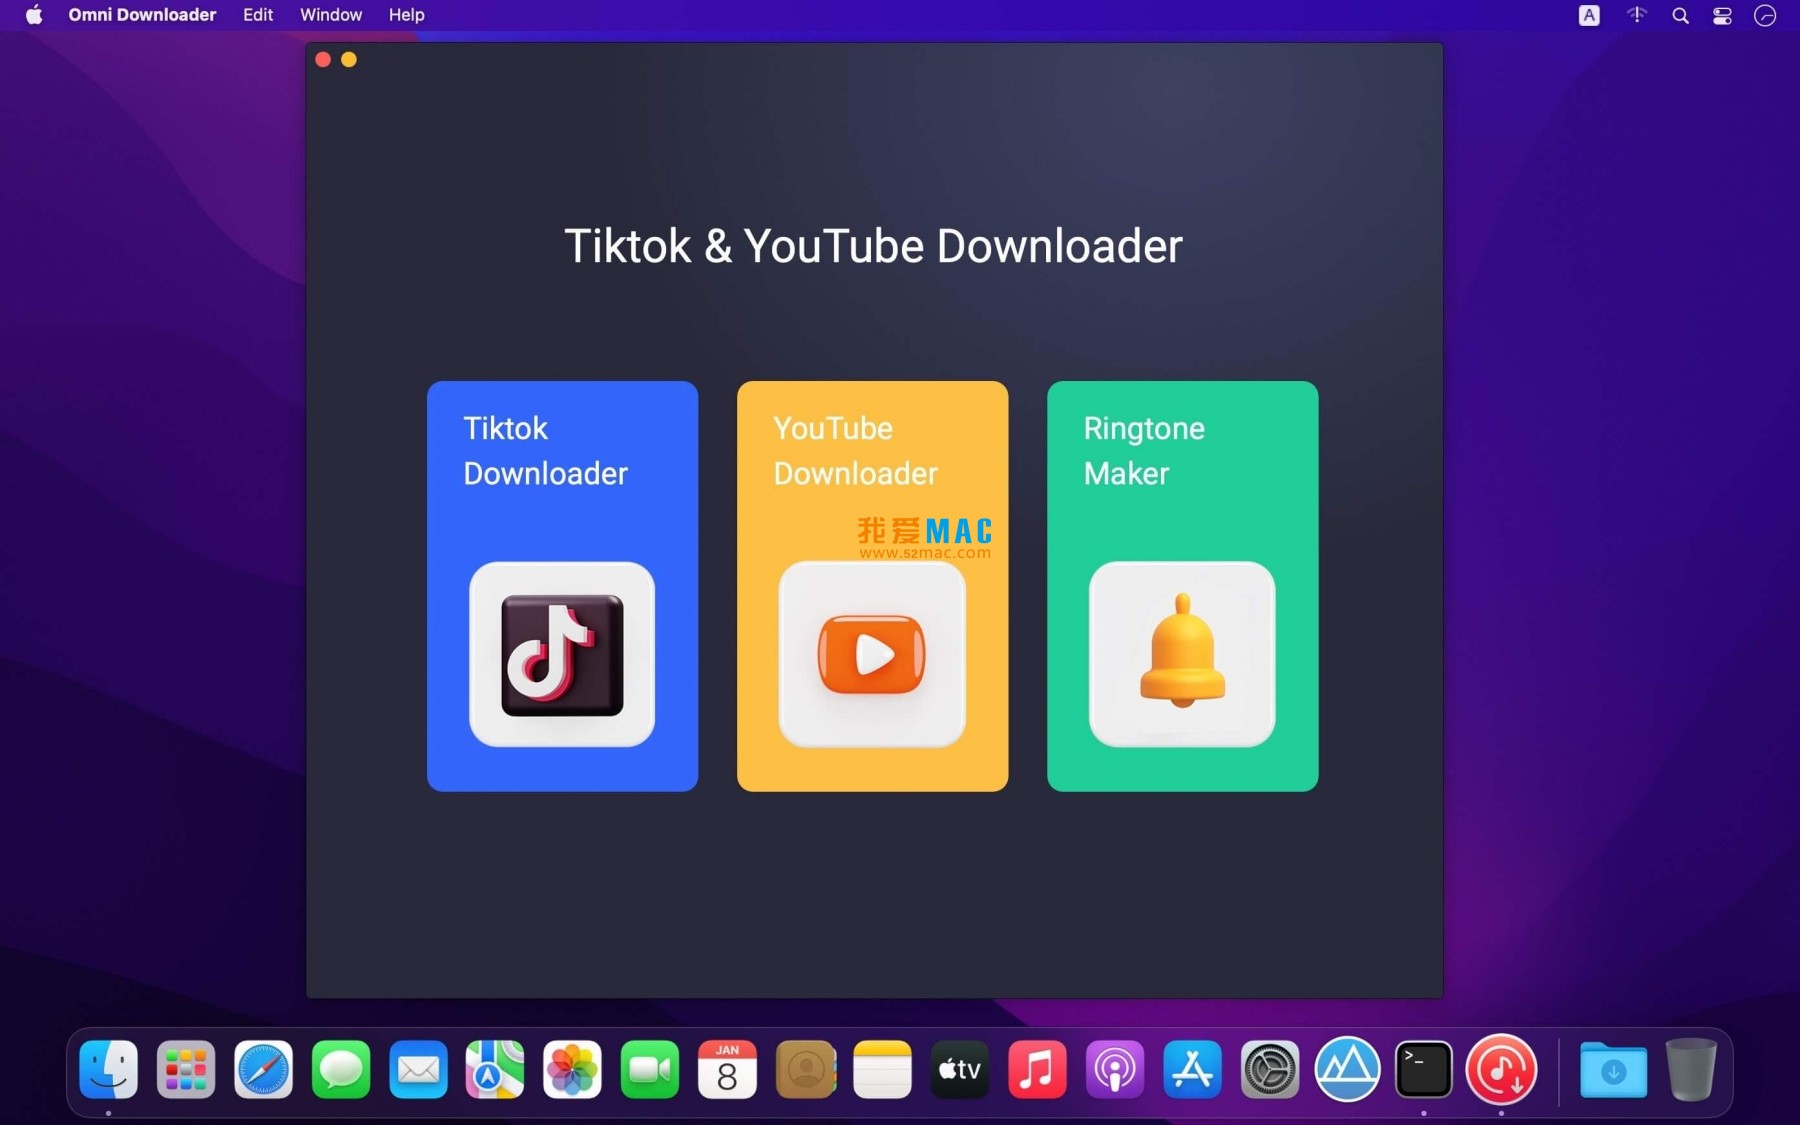Open the Trash from the Dock

pos(1690,1069)
